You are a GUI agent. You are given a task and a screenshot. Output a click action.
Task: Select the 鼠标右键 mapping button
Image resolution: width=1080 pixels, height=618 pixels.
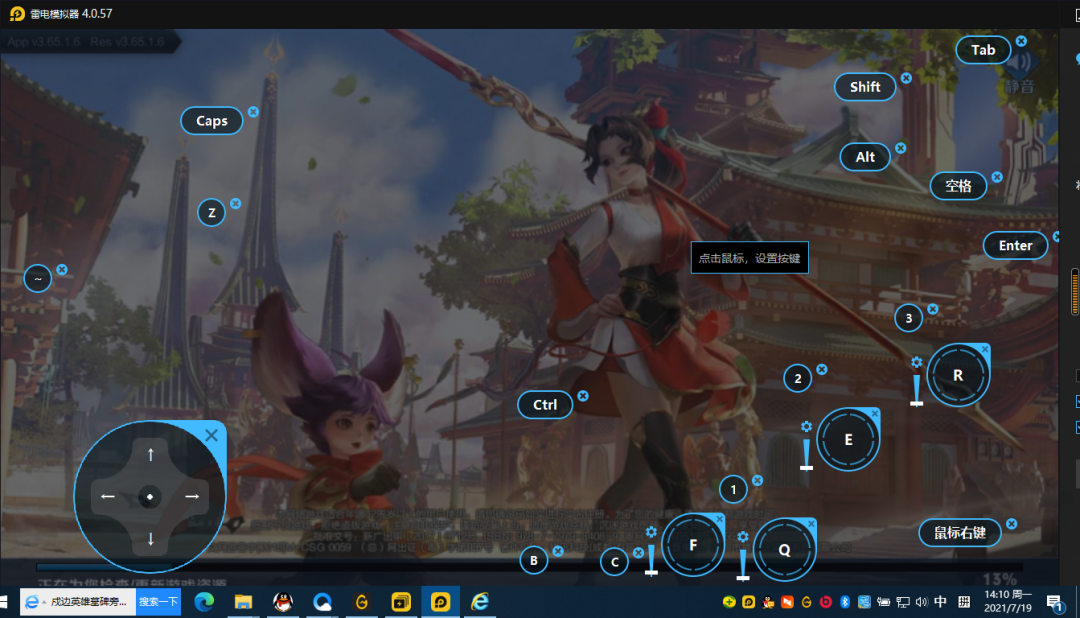pos(959,533)
